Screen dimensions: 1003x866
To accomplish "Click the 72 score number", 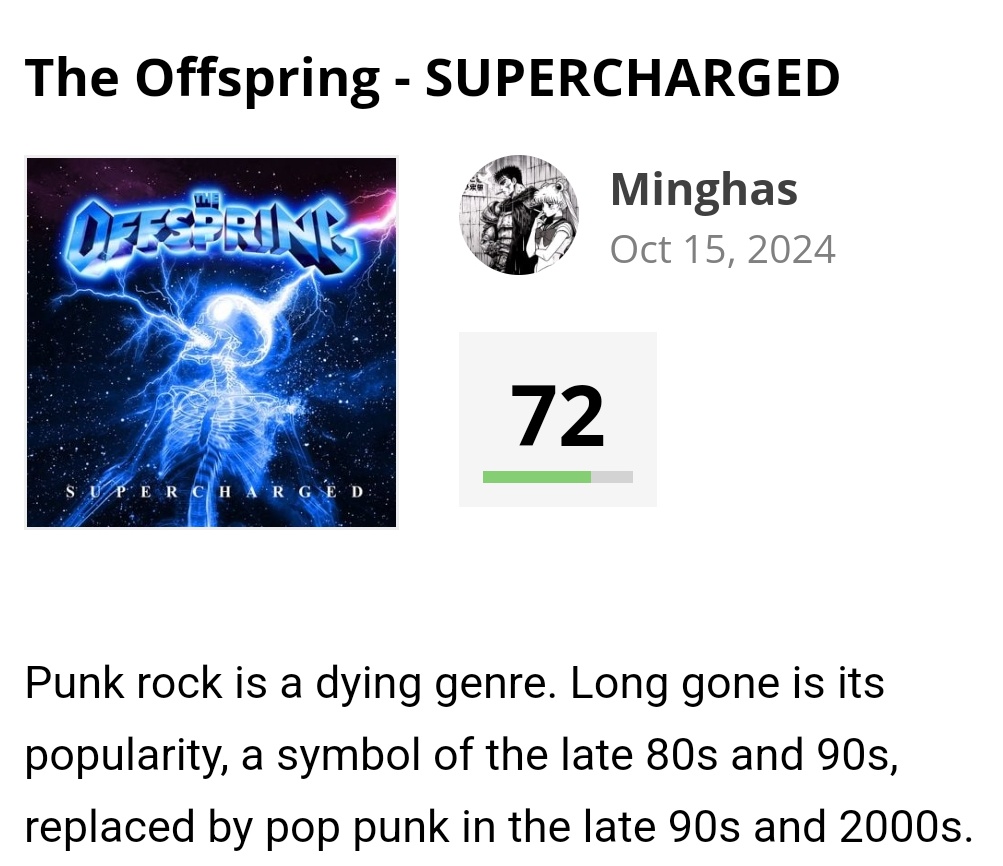I will 557,416.
